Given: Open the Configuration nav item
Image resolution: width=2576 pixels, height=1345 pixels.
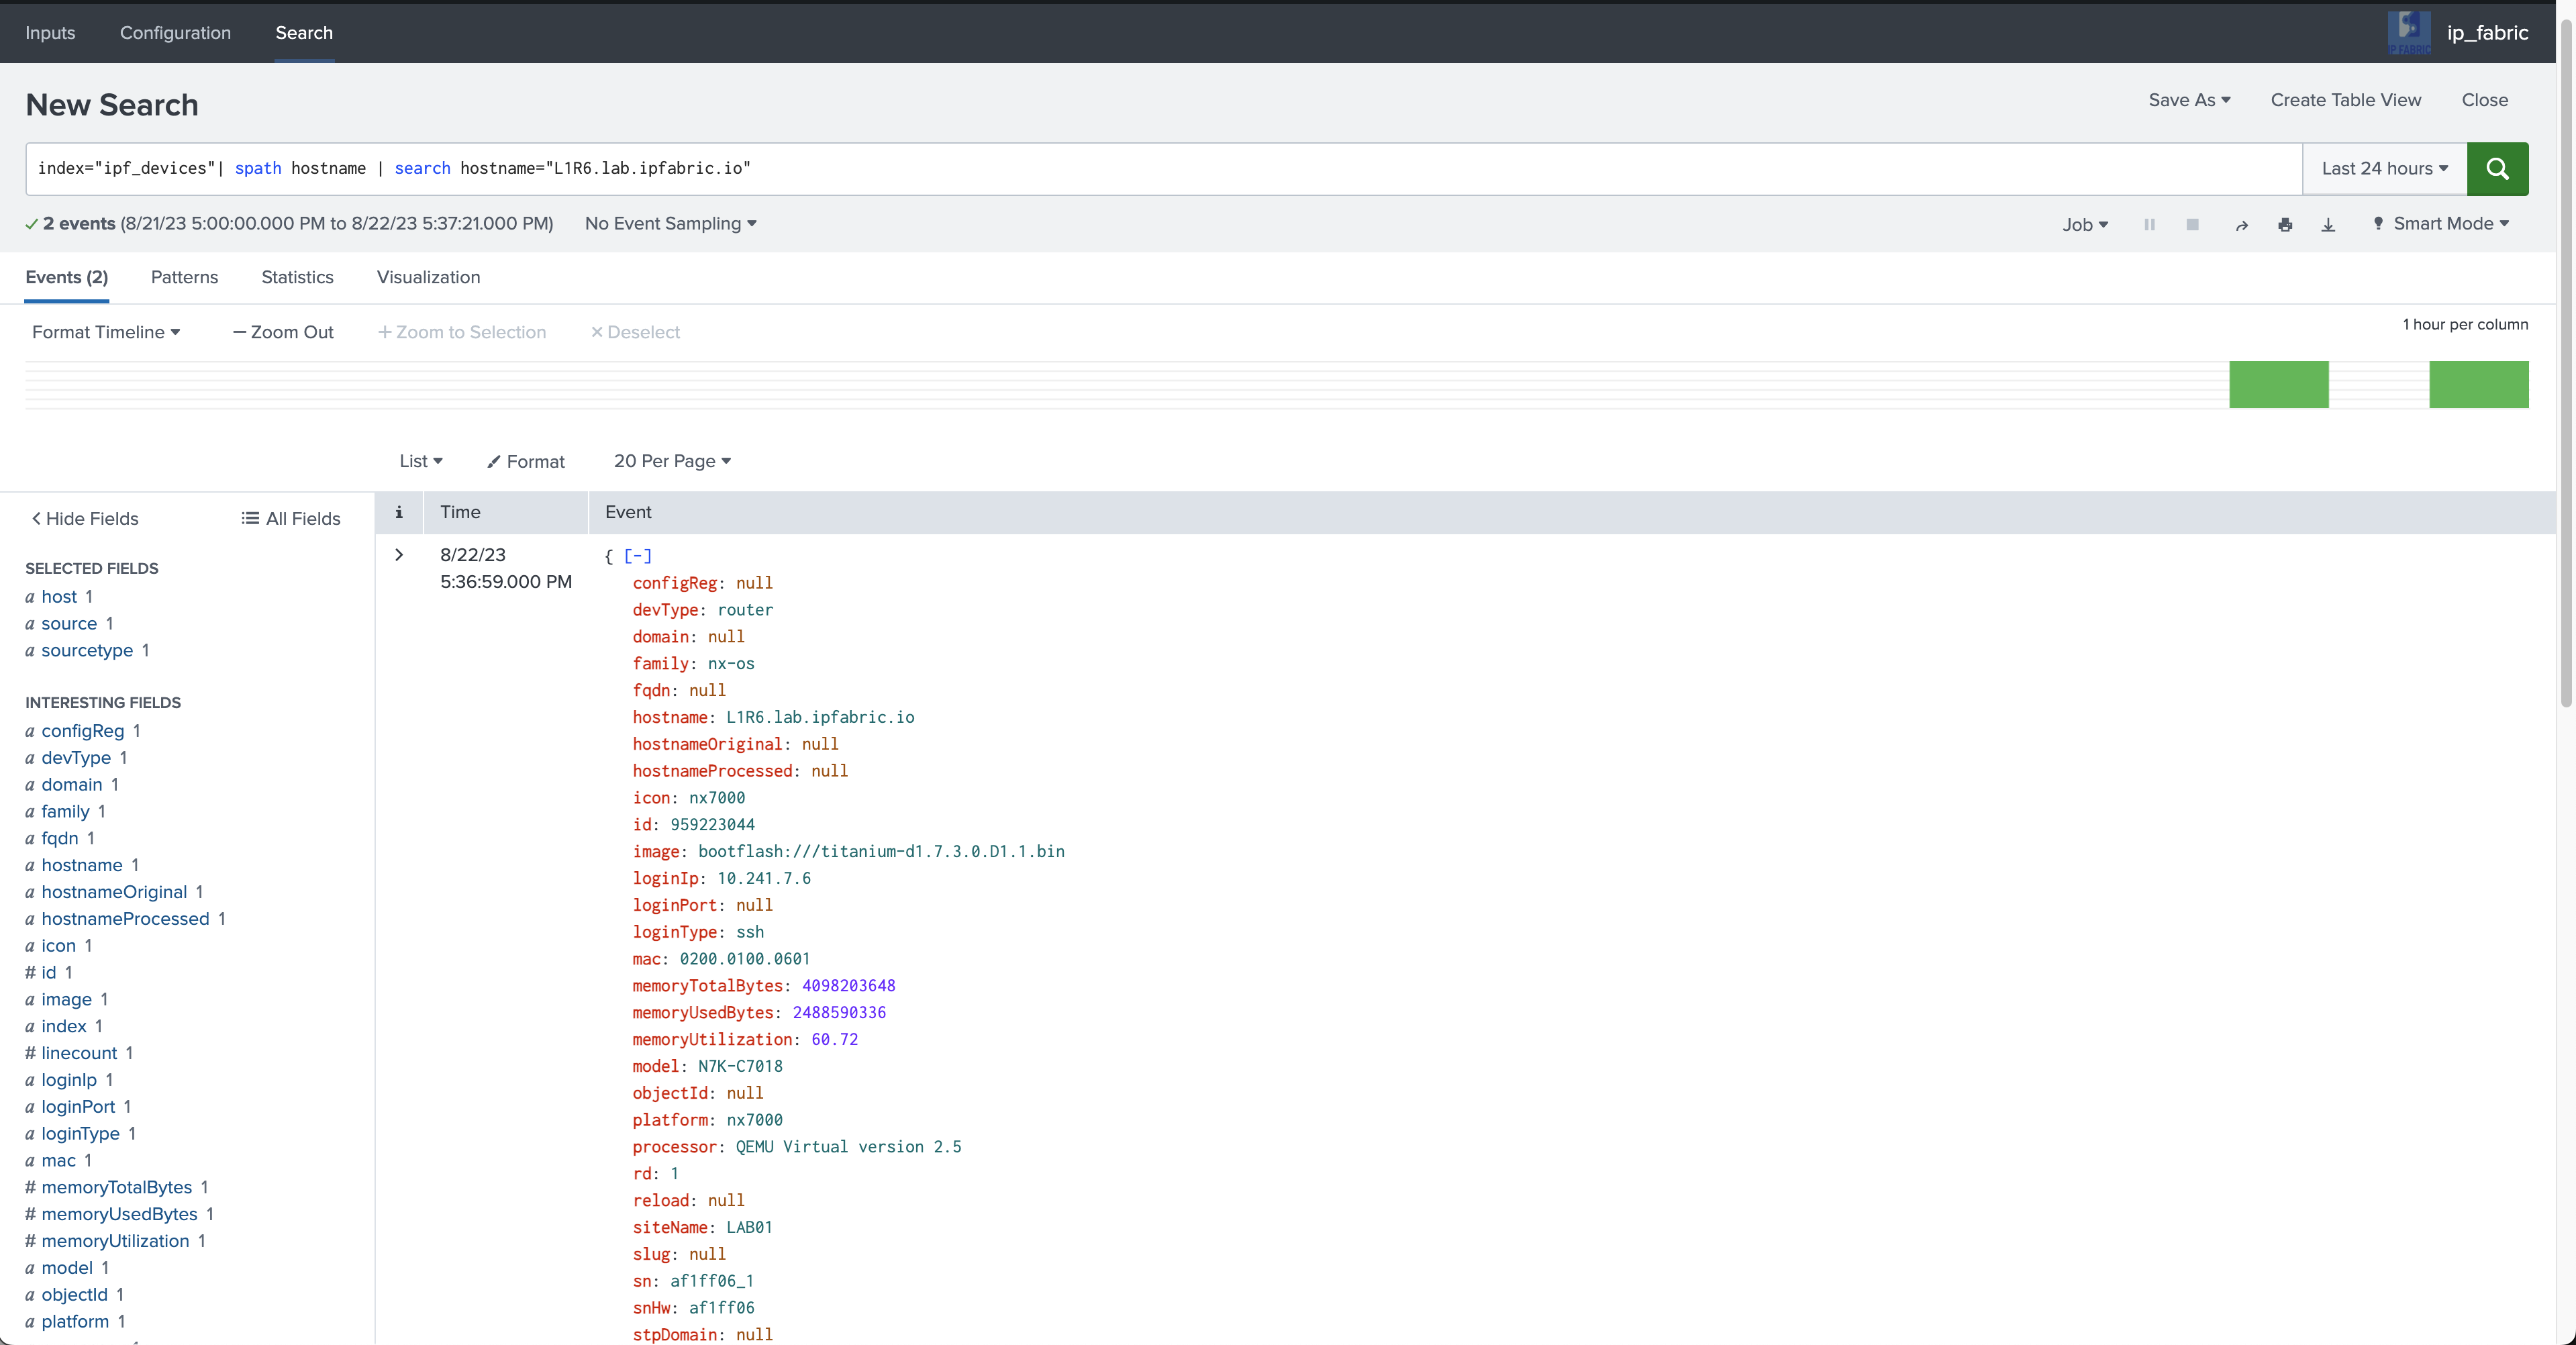Looking at the screenshot, I should pos(175,33).
